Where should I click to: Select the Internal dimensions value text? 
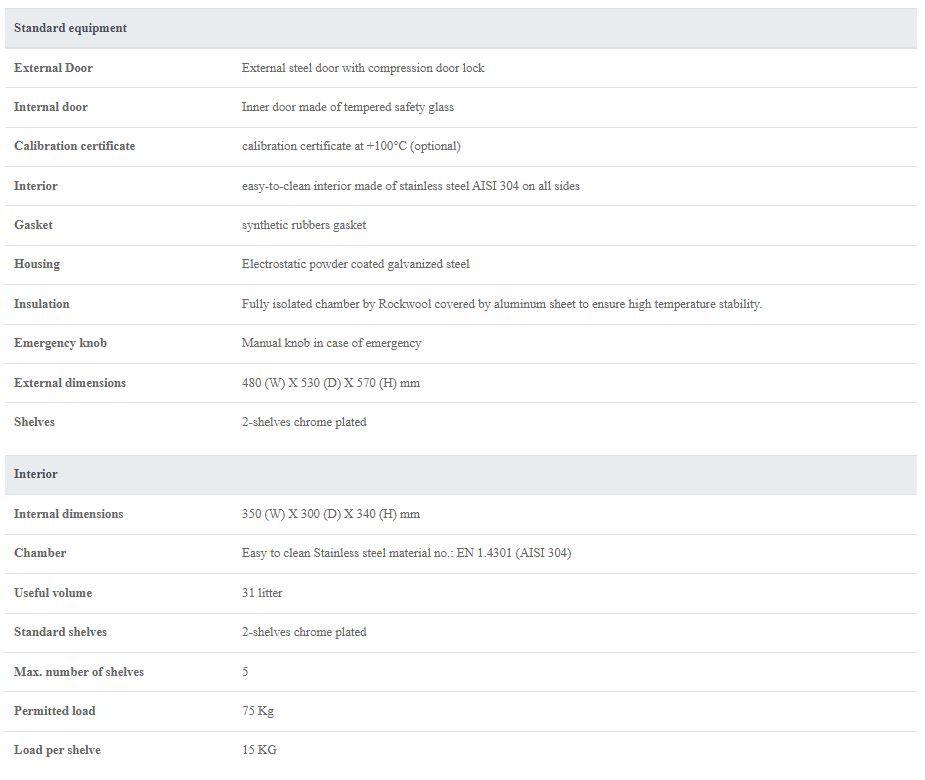coord(330,514)
